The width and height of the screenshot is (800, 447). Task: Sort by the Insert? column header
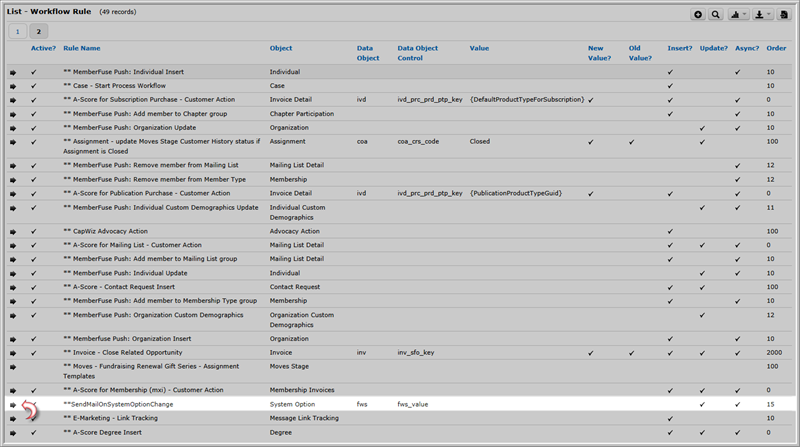pyautogui.click(x=680, y=48)
